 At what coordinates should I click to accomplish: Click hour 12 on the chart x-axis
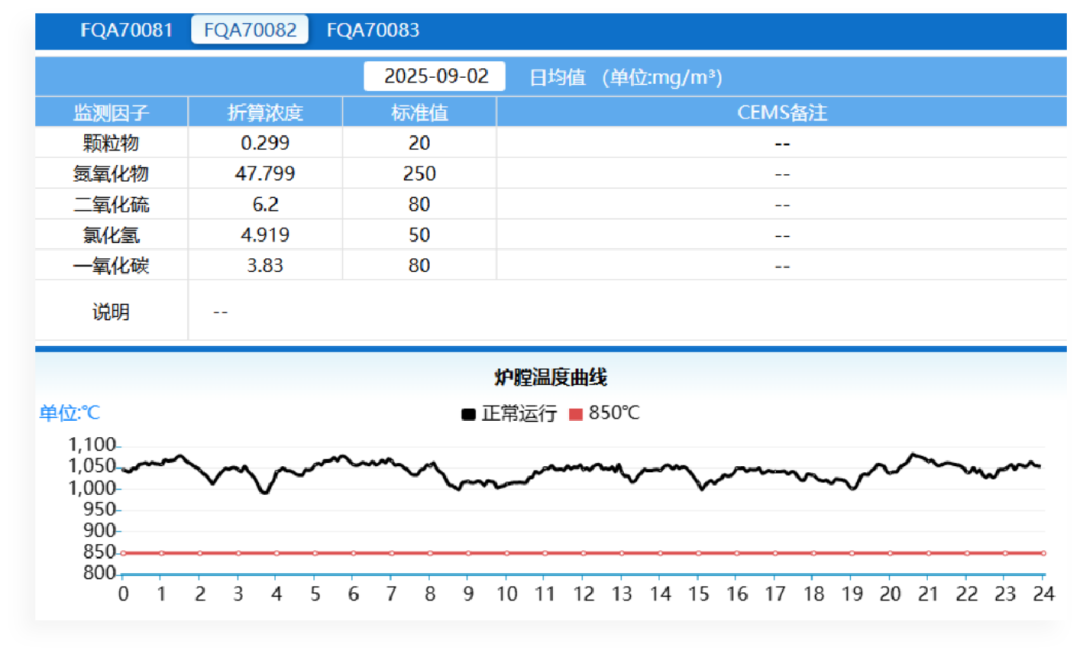click(582, 594)
